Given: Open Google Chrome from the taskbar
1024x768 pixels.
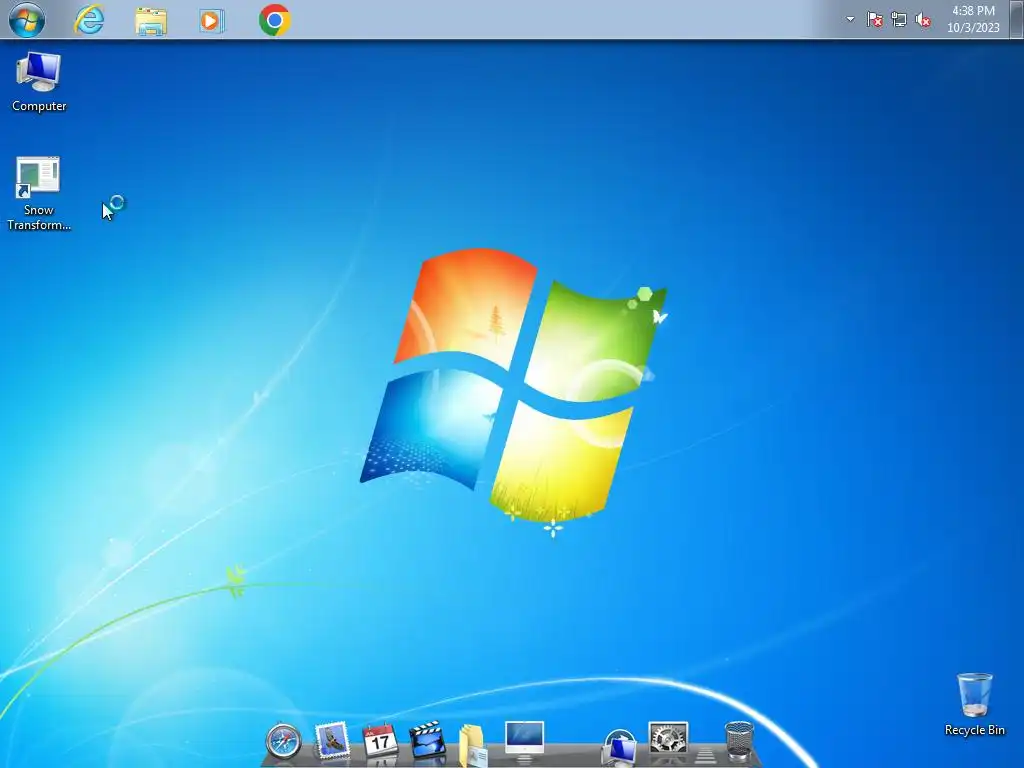Looking at the screenshot, I should [x=275, y=20].
